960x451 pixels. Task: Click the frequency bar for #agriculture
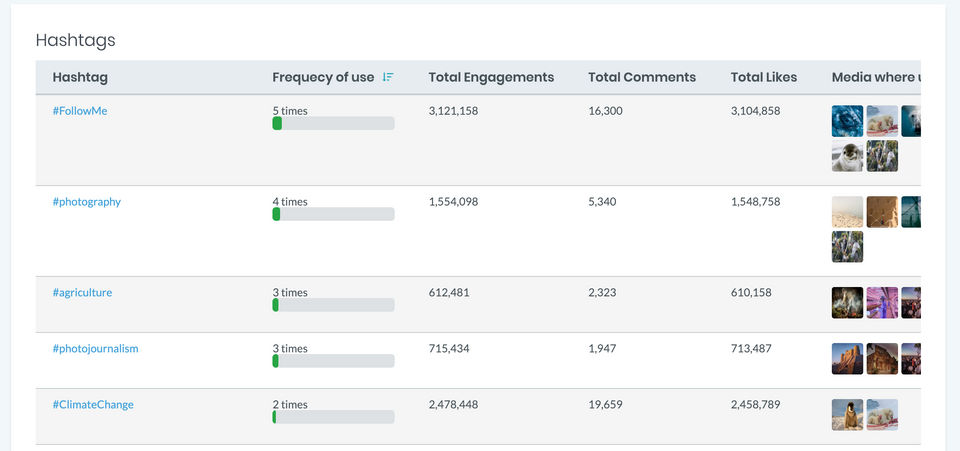(333, 305)
